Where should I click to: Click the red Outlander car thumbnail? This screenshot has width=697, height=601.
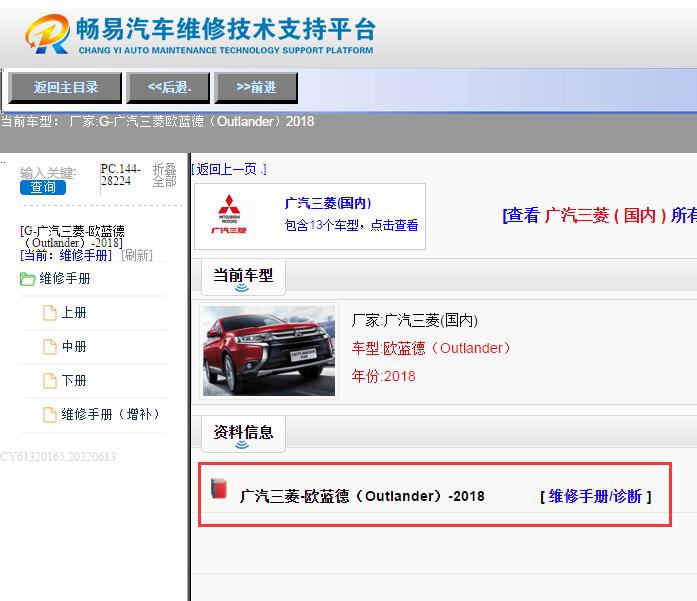pos(268,351)
